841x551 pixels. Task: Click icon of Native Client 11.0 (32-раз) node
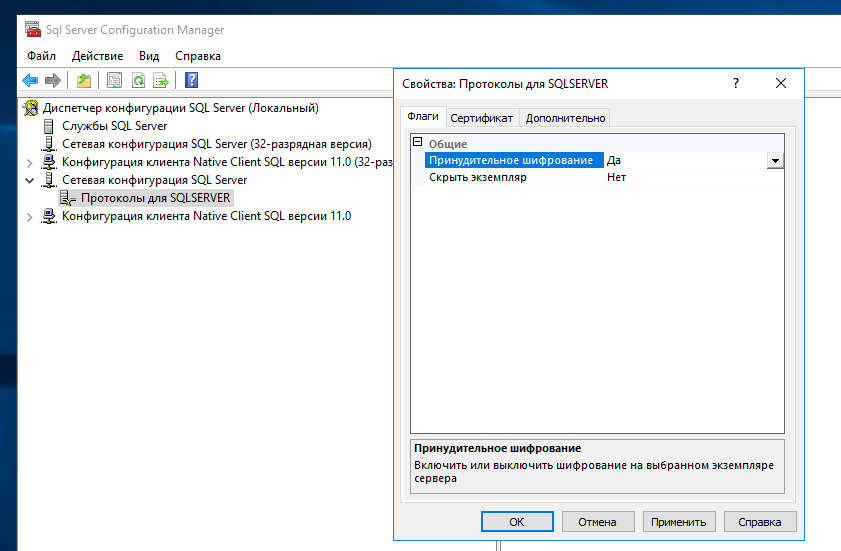pos(49,161)
